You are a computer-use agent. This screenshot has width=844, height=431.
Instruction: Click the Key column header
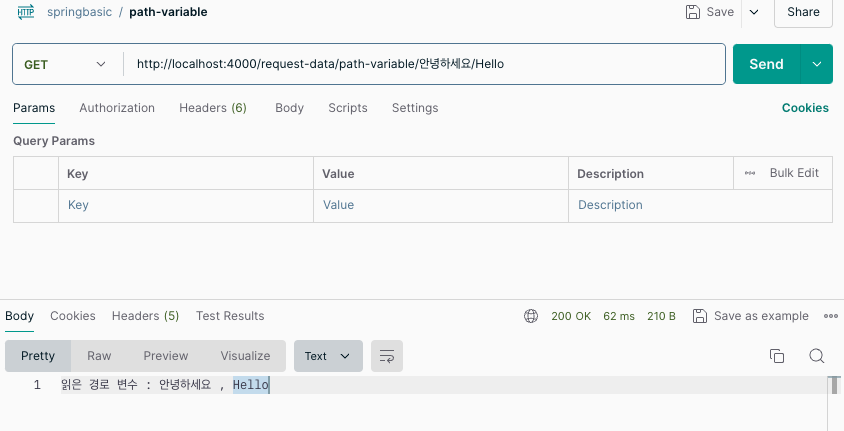click(78, 174)
